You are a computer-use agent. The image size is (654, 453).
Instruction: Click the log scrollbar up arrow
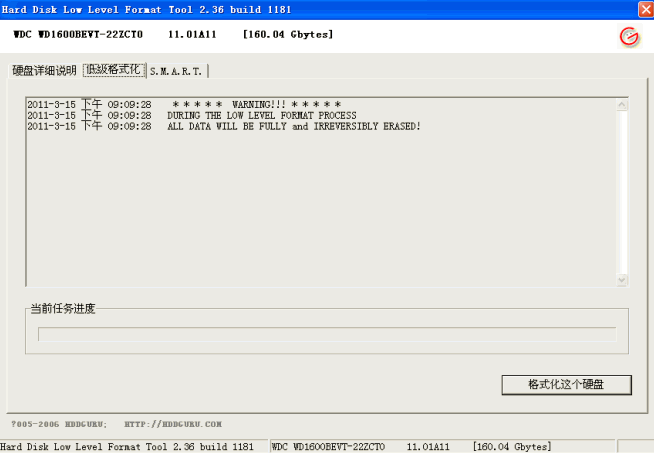coord(623,104)
